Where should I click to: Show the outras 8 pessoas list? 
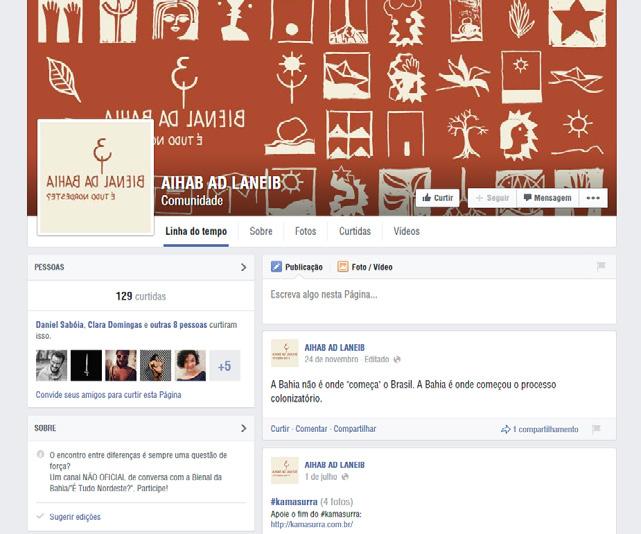pos(179,325)
